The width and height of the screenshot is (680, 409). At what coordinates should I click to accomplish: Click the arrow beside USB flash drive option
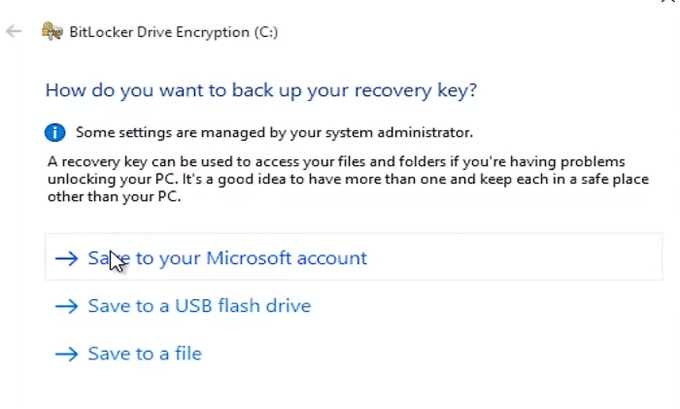tap(66, 306)
